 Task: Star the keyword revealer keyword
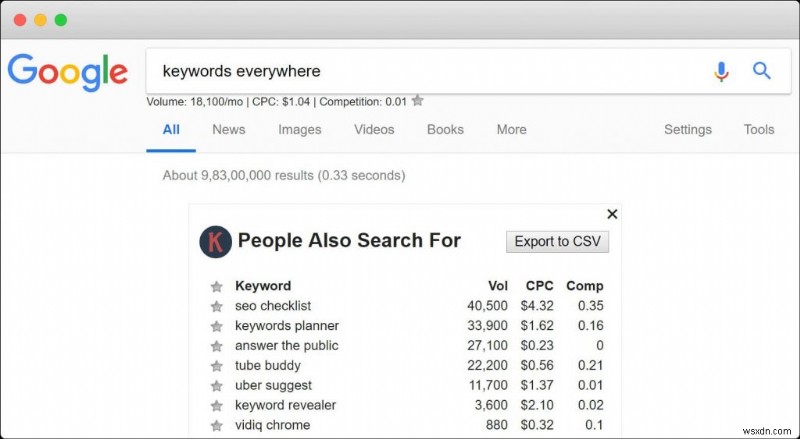coord(217,406)
